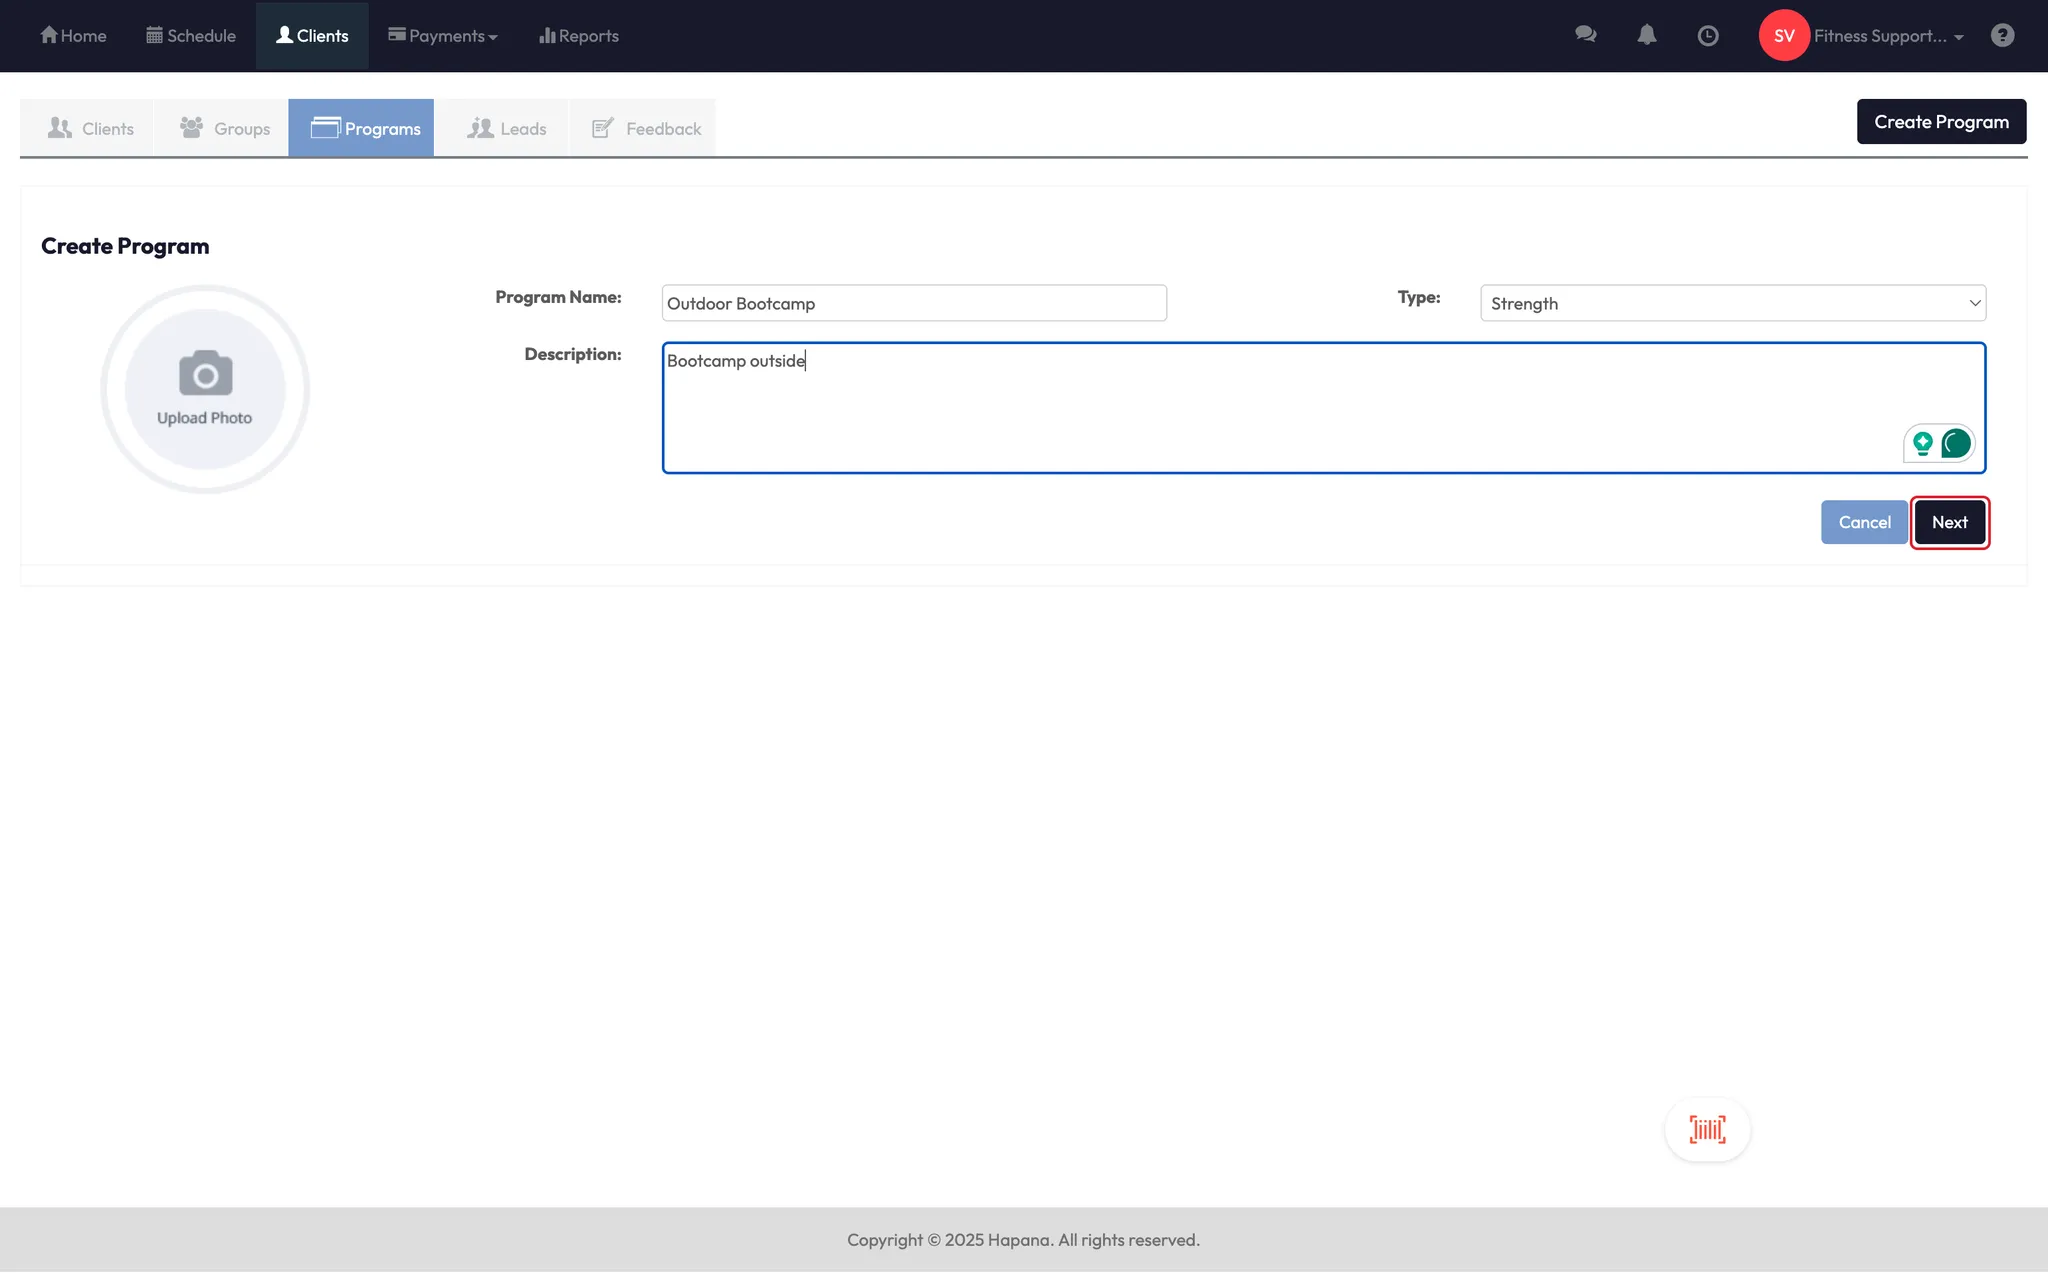2048x1273 pixels.
Task: Expand the Fitness Support account menu
Action: [1888, 36]
